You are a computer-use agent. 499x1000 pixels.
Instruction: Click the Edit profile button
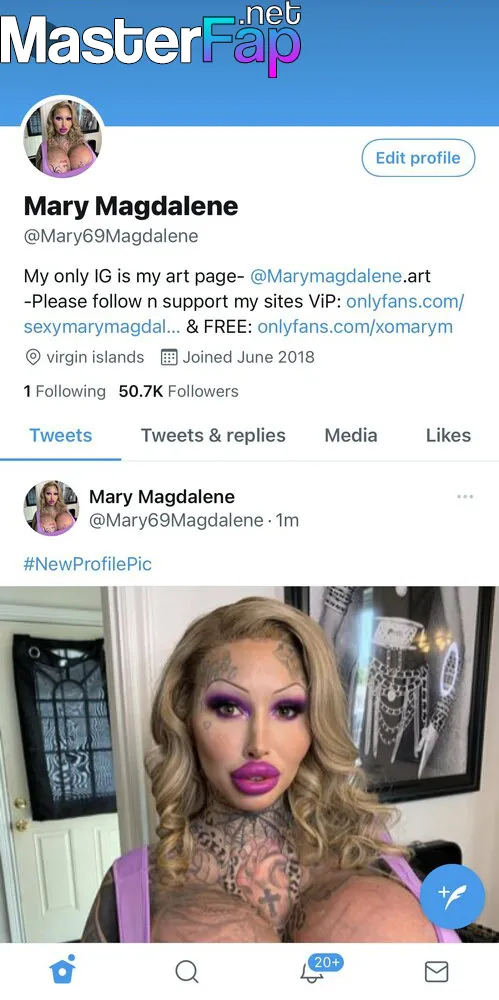point(418,158)
